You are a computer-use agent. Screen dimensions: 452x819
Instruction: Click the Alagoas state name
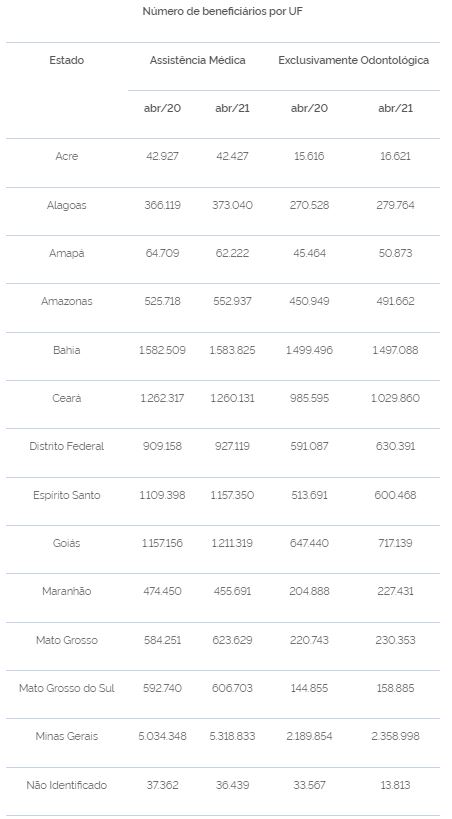pos(66,205)
